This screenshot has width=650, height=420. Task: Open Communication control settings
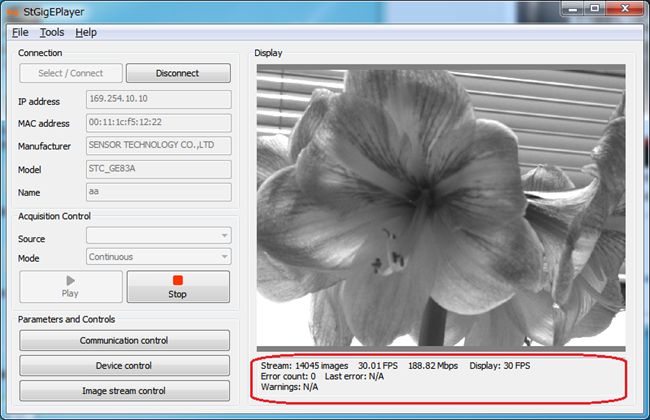click(124, 341)
